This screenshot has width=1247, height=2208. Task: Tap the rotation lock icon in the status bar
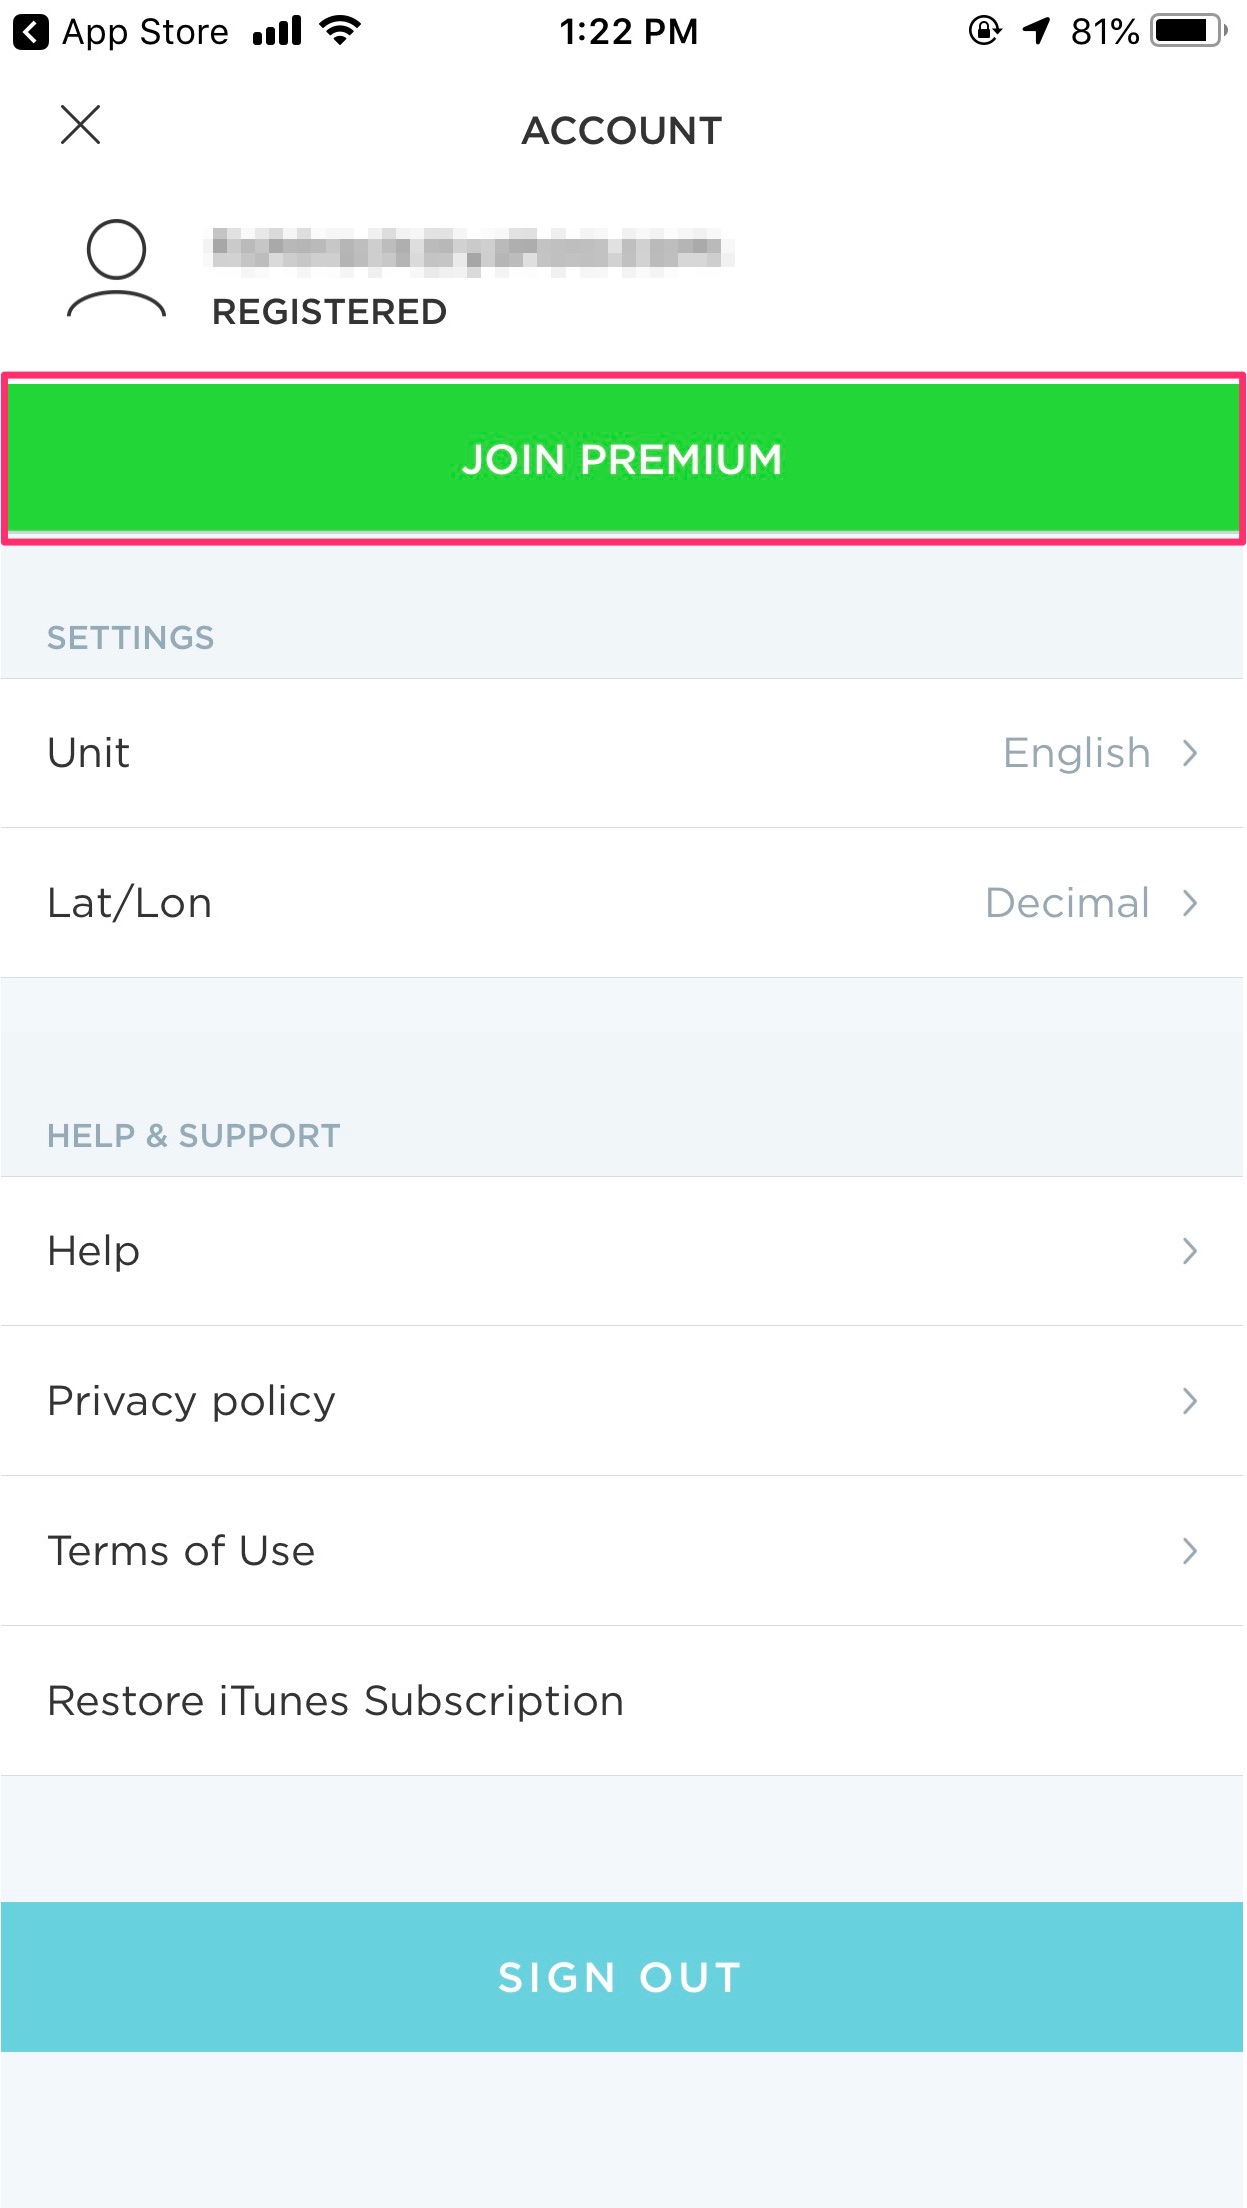tap(984, 31)
